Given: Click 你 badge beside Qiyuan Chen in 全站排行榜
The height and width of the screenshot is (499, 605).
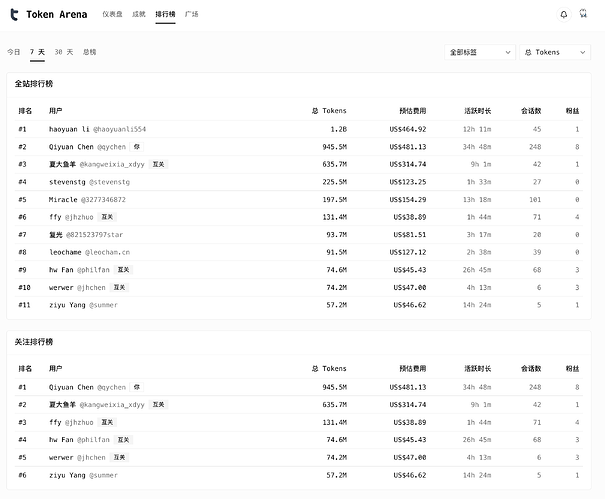Looking at the screenshot, I should tap(137, 147).
